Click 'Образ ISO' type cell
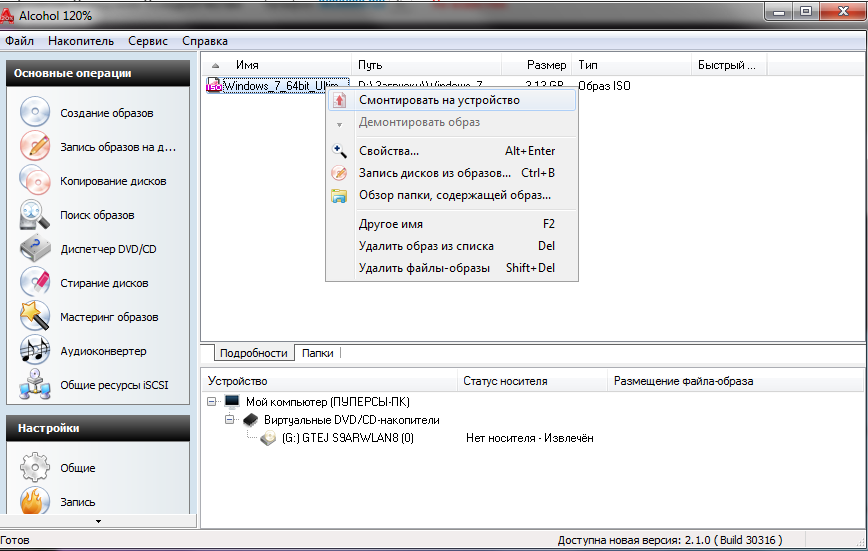The height and width of the screenshot is (551, 868). [x=604, y=86]
